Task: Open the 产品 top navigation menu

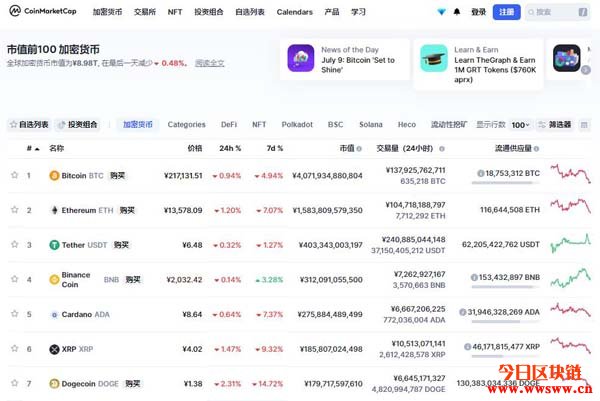Action: (x=332, y=12)
